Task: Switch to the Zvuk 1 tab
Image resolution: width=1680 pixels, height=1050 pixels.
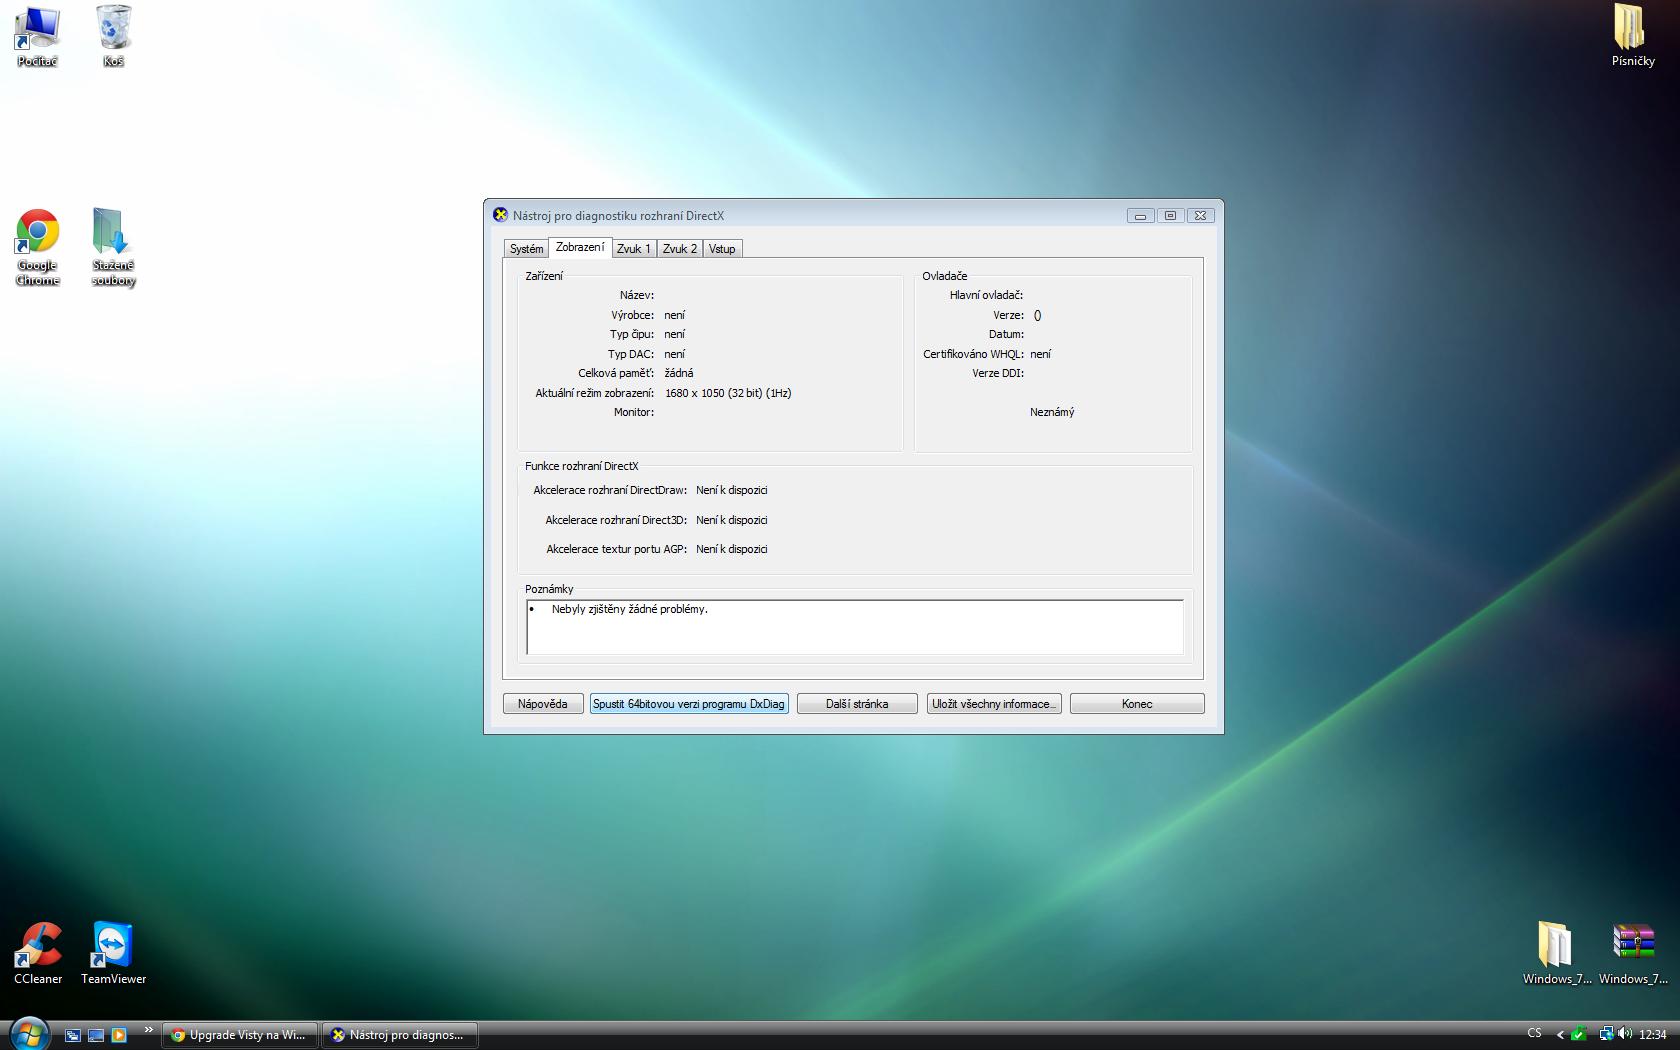Action: 633,249
